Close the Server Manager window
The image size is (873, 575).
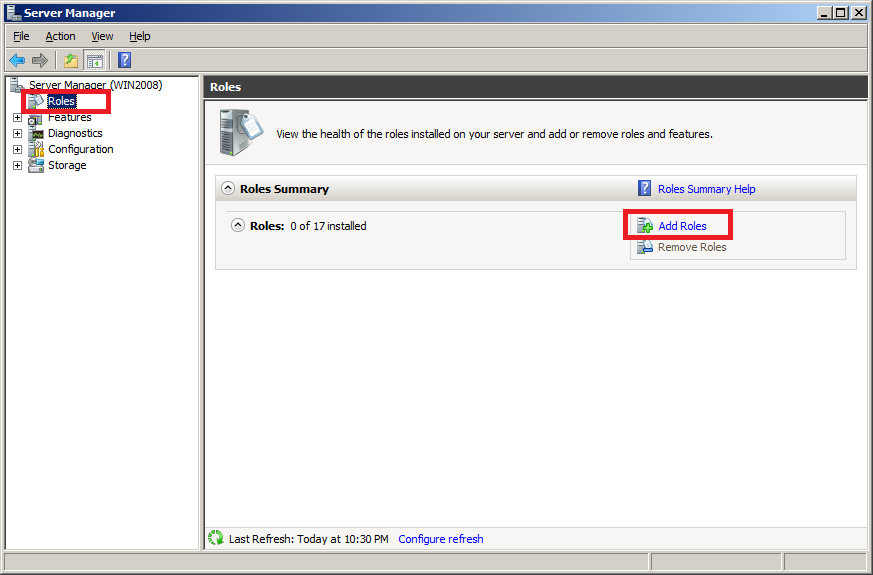click(x=859, y=12)
